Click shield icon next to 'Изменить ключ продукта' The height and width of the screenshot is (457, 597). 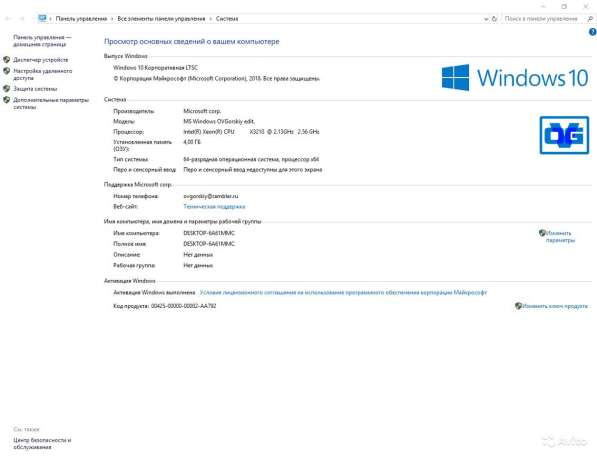tap(518, 305)
